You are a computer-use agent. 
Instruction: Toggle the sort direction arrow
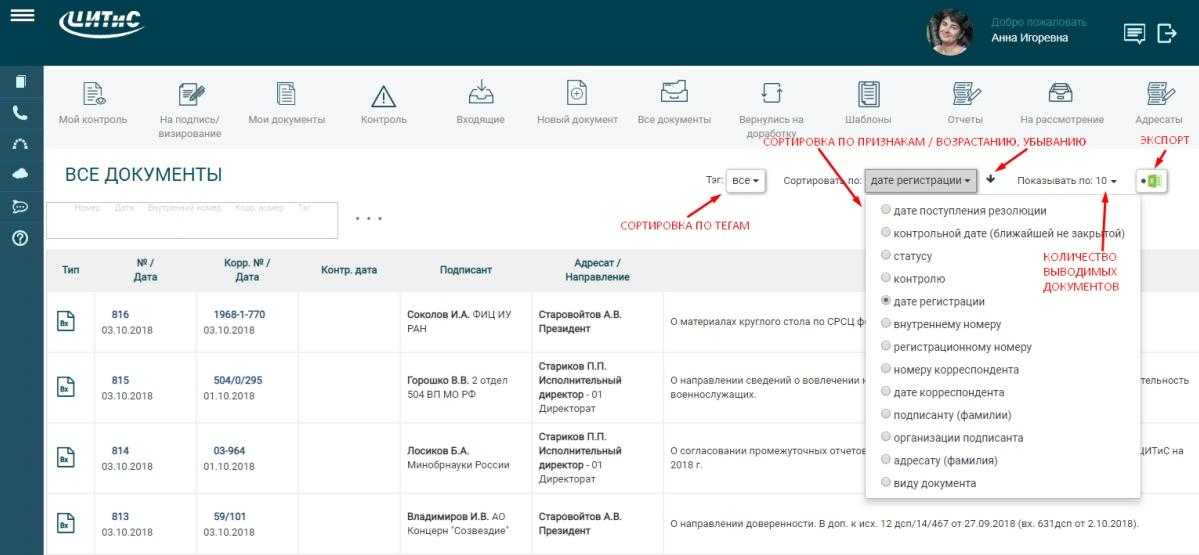tap(991, 180)
